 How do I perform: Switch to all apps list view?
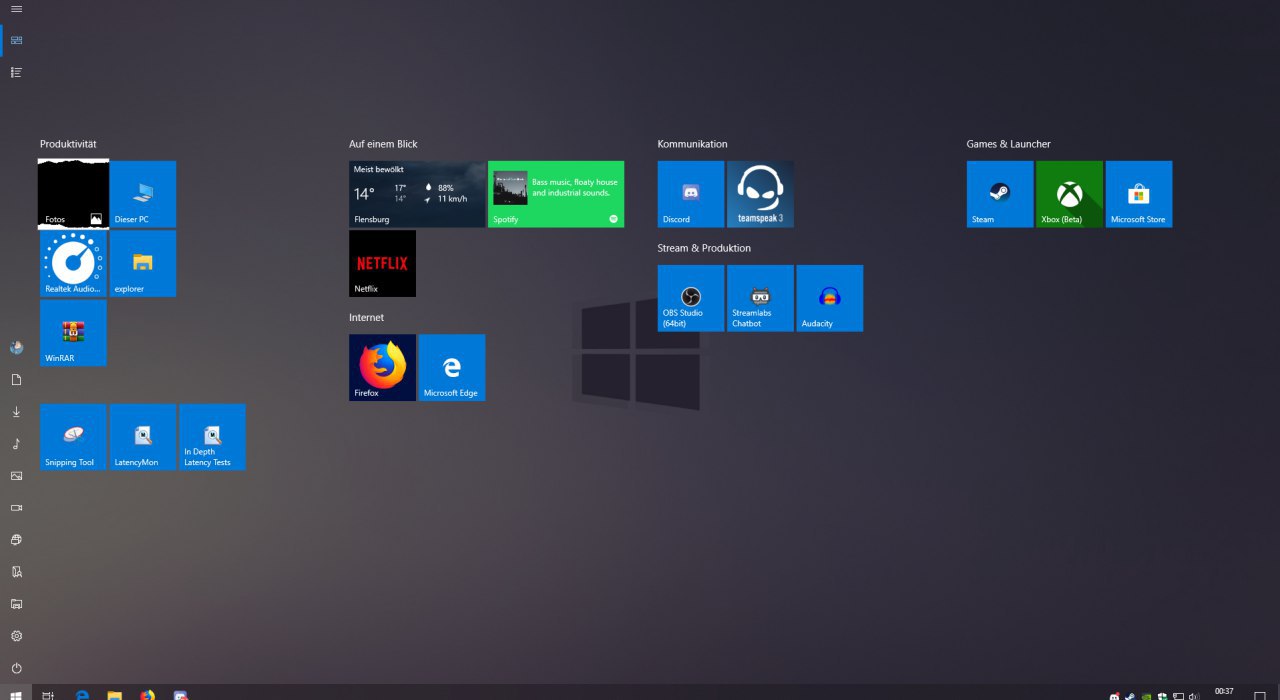pyautogui.click(x=16, y=72)
